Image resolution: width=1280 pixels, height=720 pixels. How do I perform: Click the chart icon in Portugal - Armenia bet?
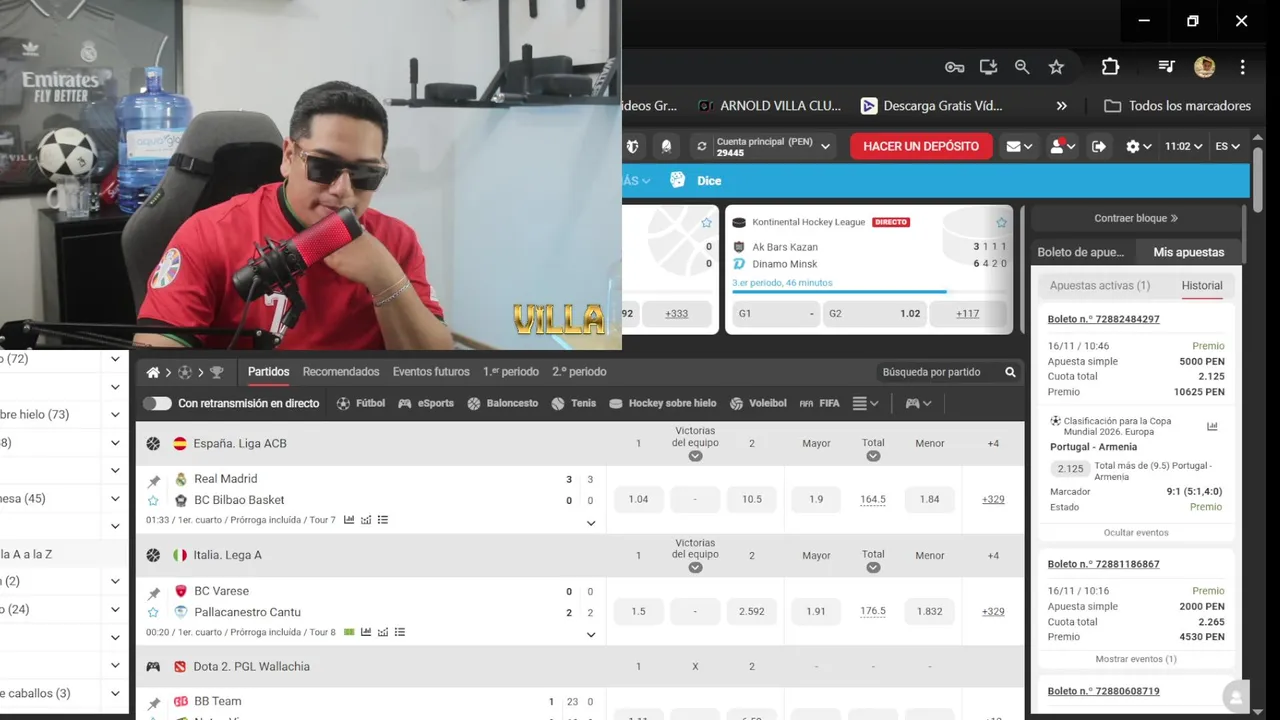1212,426
